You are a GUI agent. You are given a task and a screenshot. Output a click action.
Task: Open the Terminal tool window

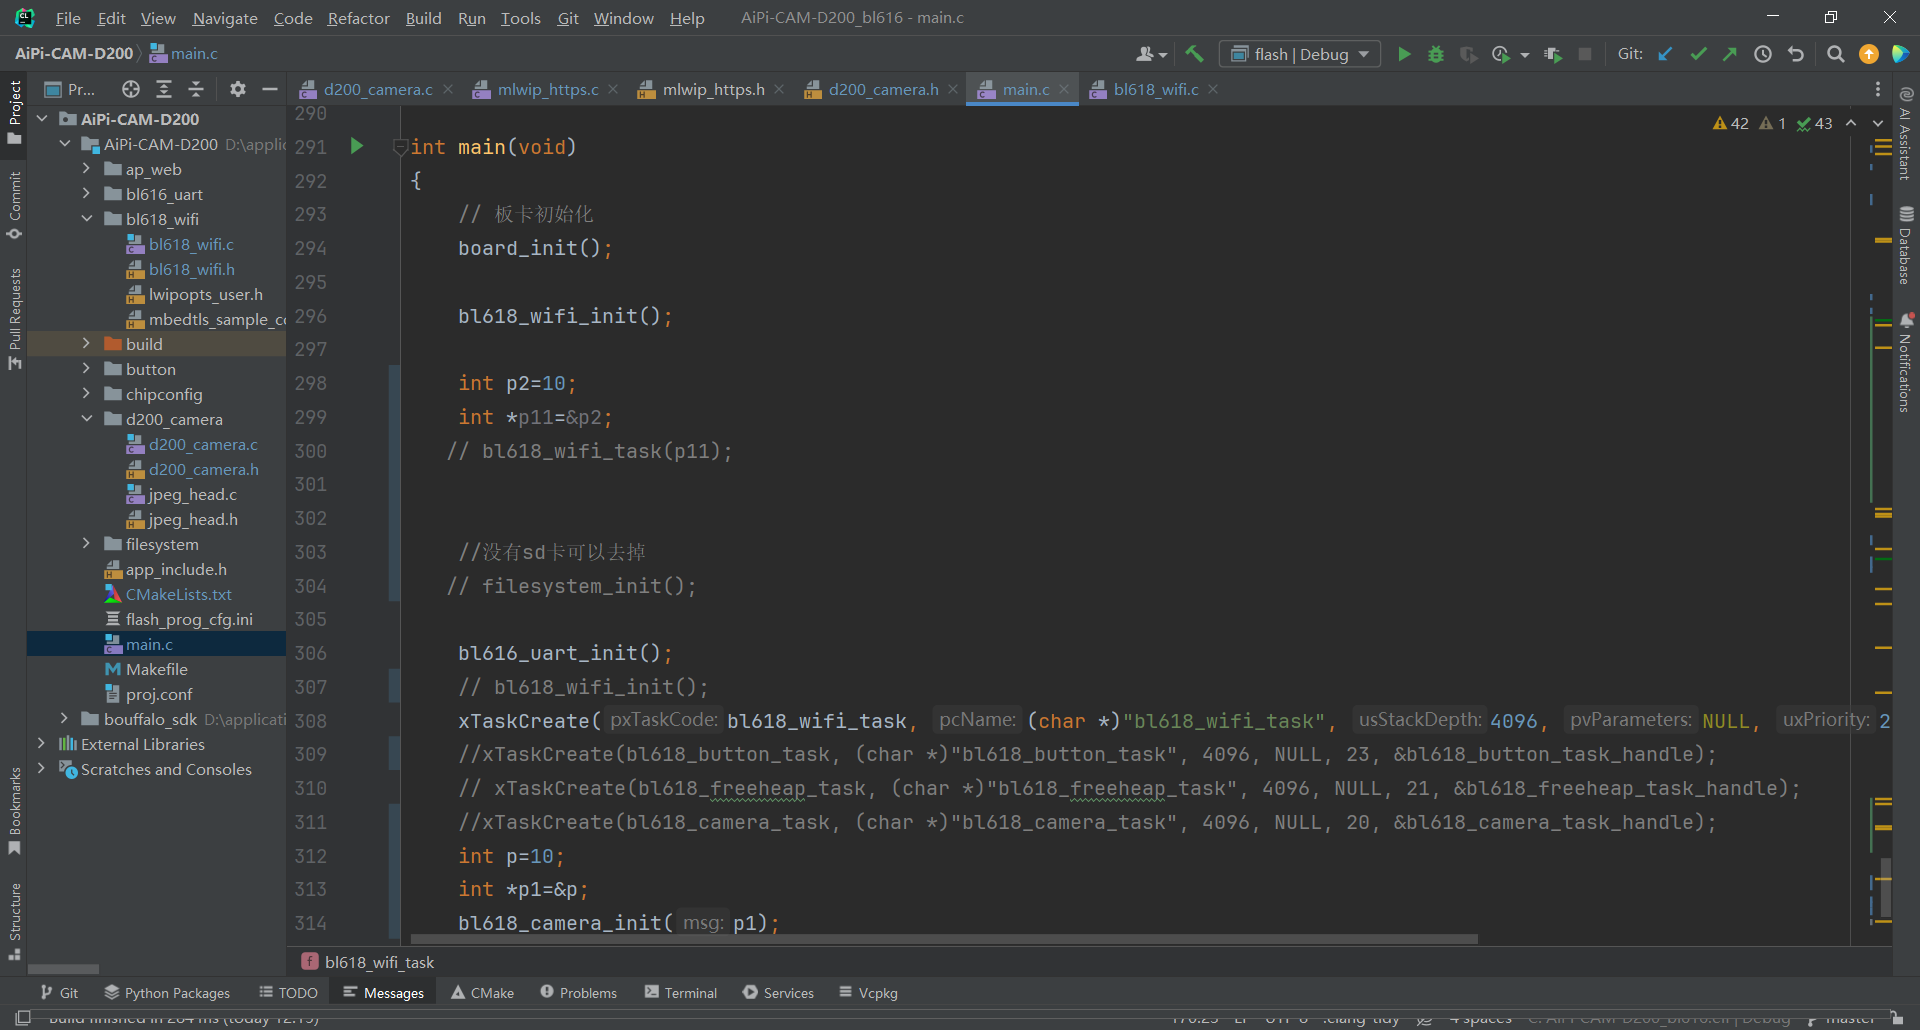point(681,993)
